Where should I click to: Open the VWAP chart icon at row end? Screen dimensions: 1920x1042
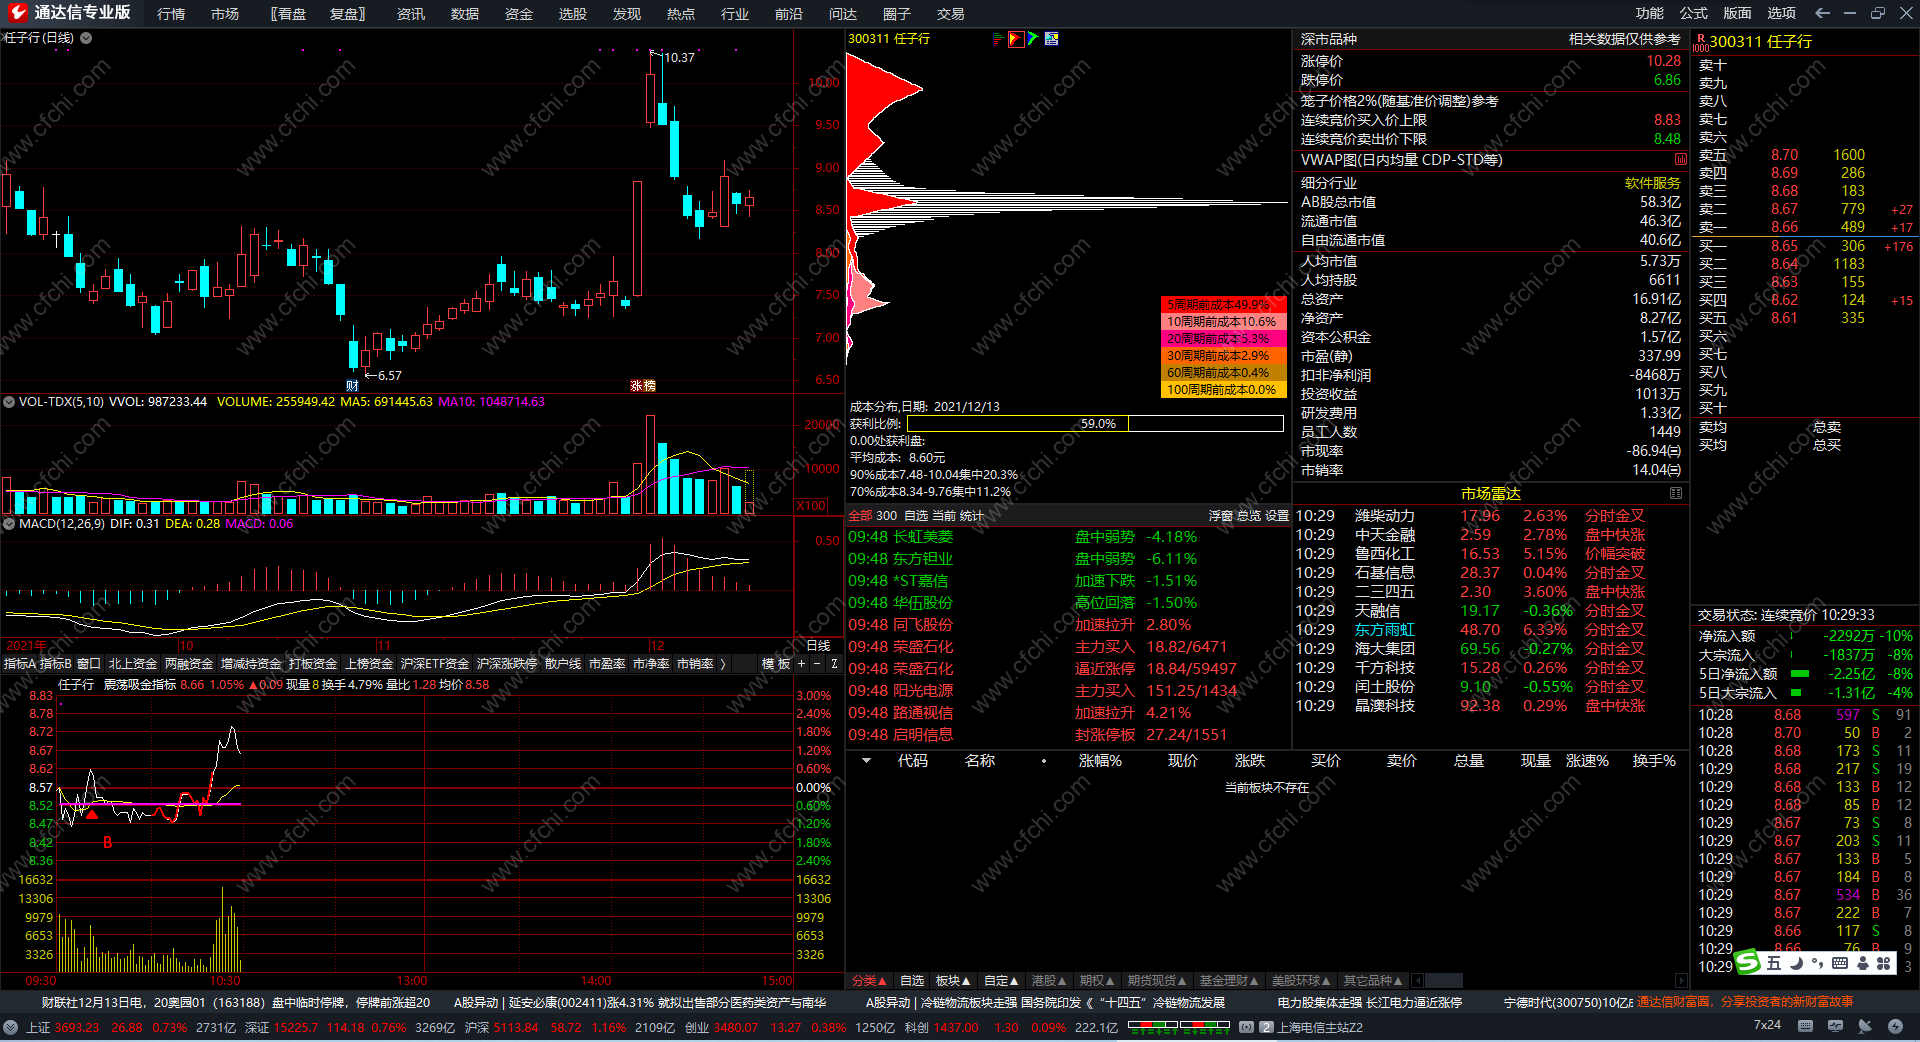click(1681, 160)
